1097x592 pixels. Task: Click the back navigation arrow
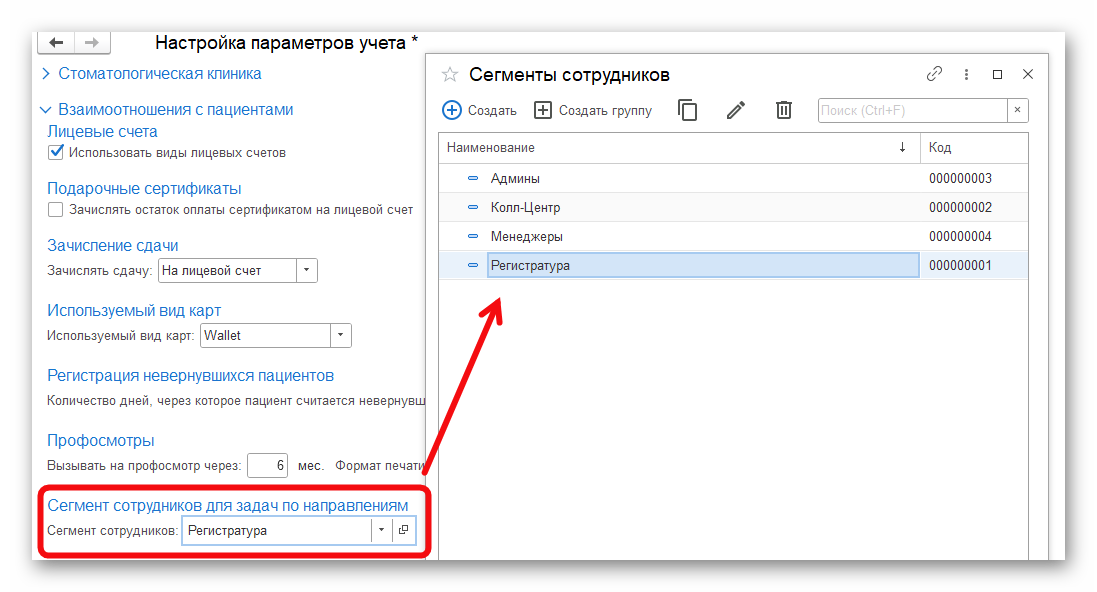56,43
